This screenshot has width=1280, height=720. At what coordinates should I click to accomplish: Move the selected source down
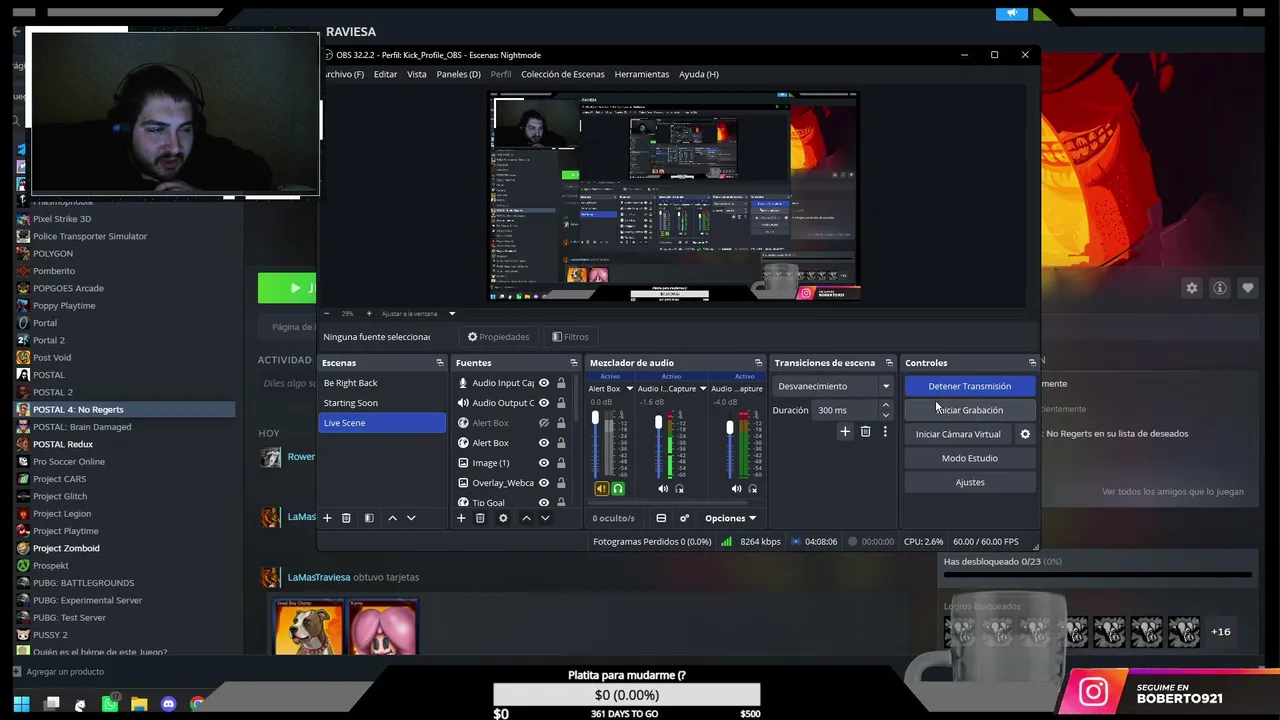[545, 518]
